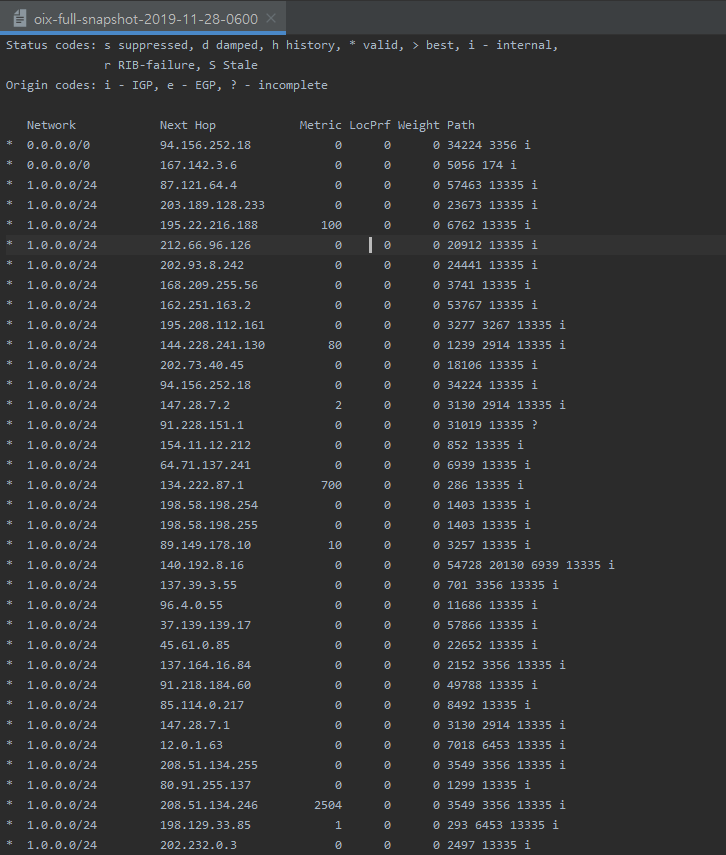Click next hop 12.0.1.63
Image resolution: width=726 pixels, height=855 pixels.
click(191, 745)
